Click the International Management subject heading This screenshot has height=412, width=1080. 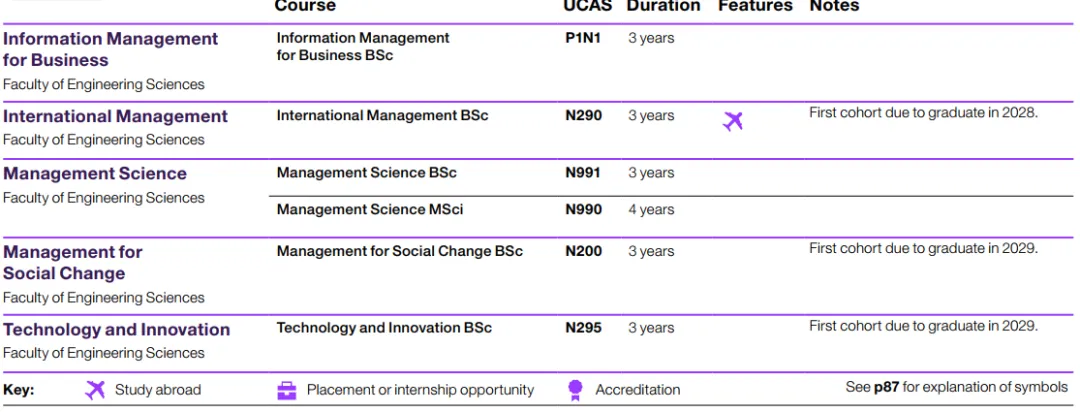(x=115, y=116)
